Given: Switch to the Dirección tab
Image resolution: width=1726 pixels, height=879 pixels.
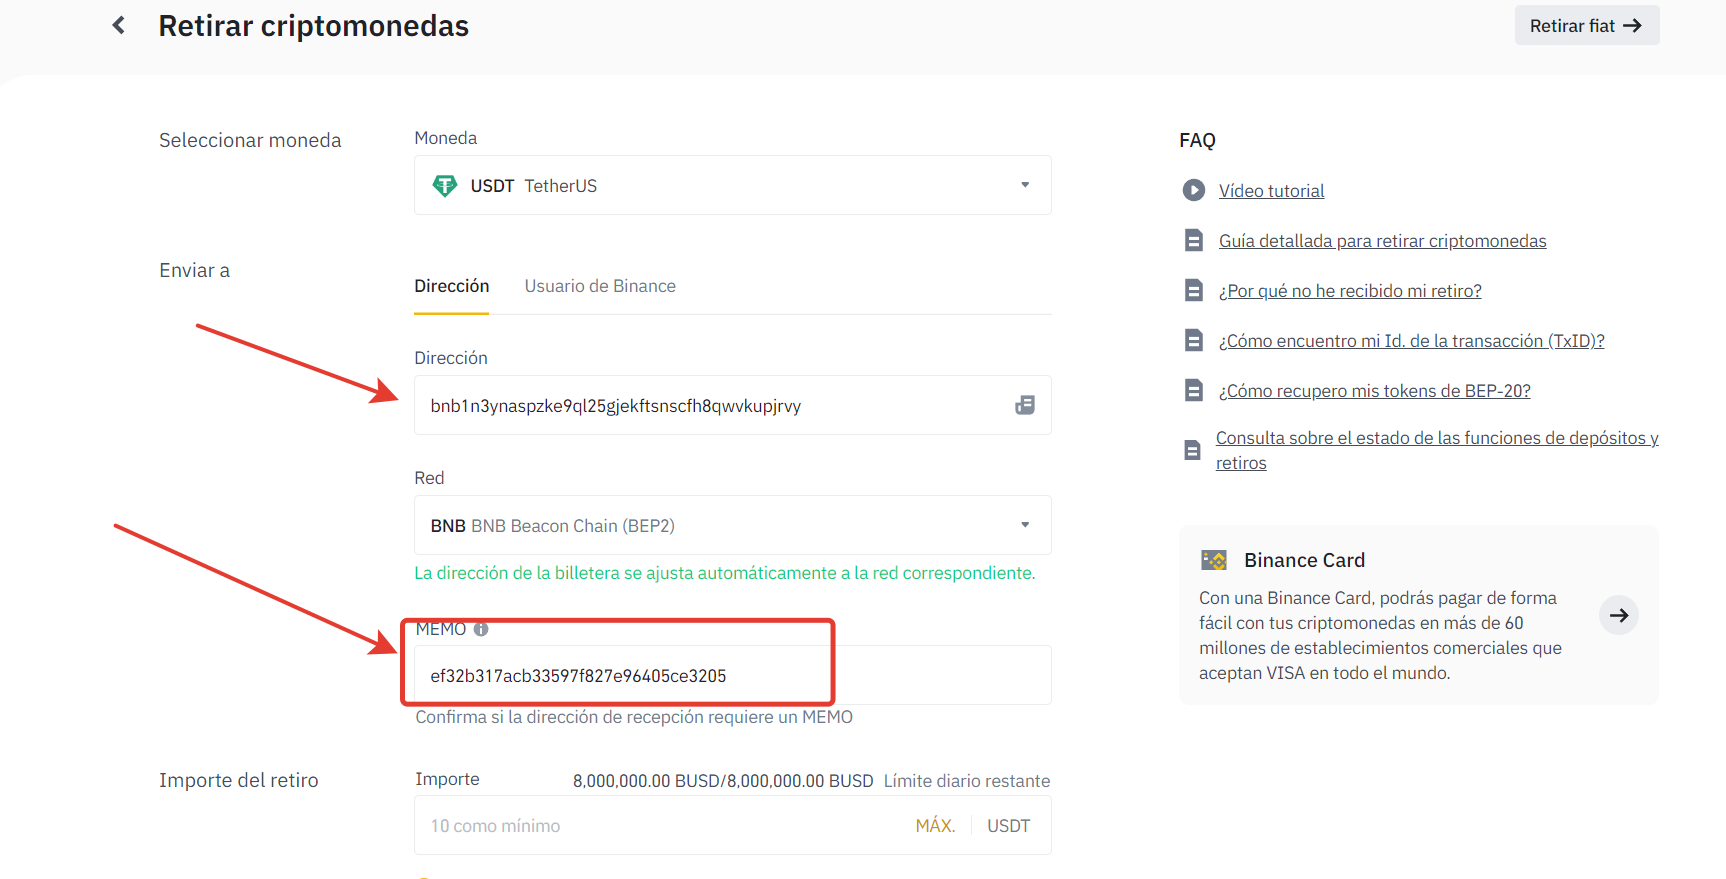Looking at the screenshot, I should [452, 286].
